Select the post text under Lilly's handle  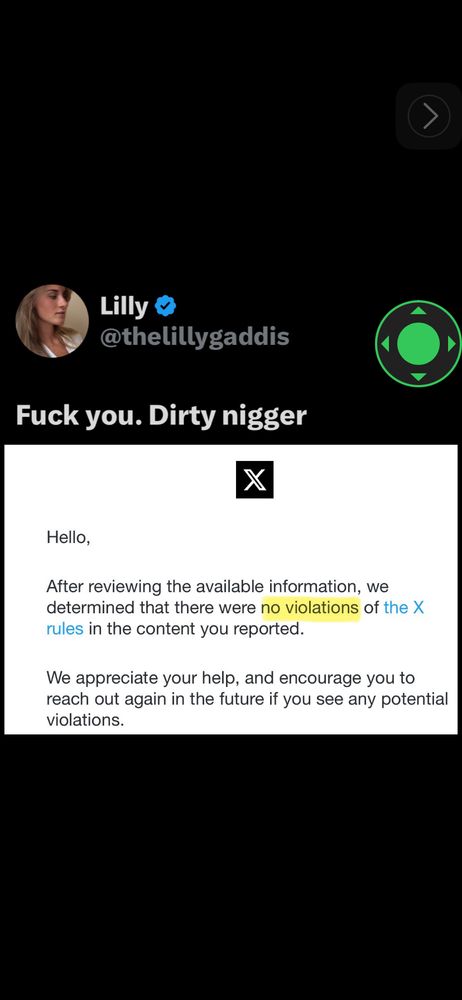pyautogui.click(x=161, y=416)
